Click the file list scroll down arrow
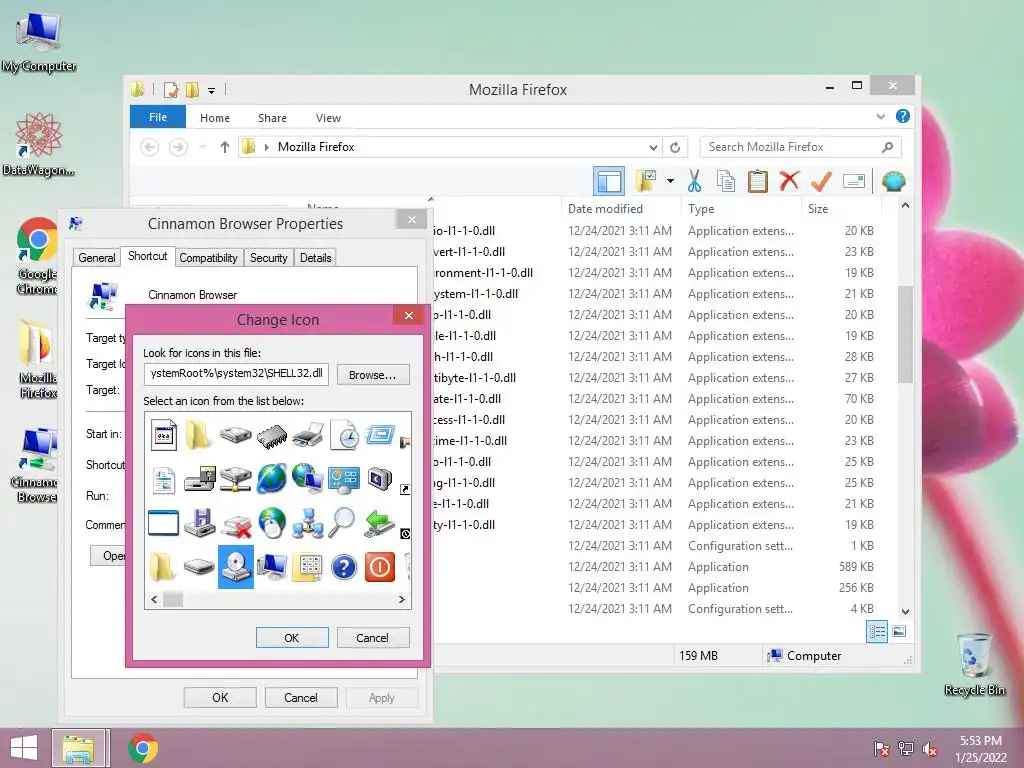 click(905, 612)
